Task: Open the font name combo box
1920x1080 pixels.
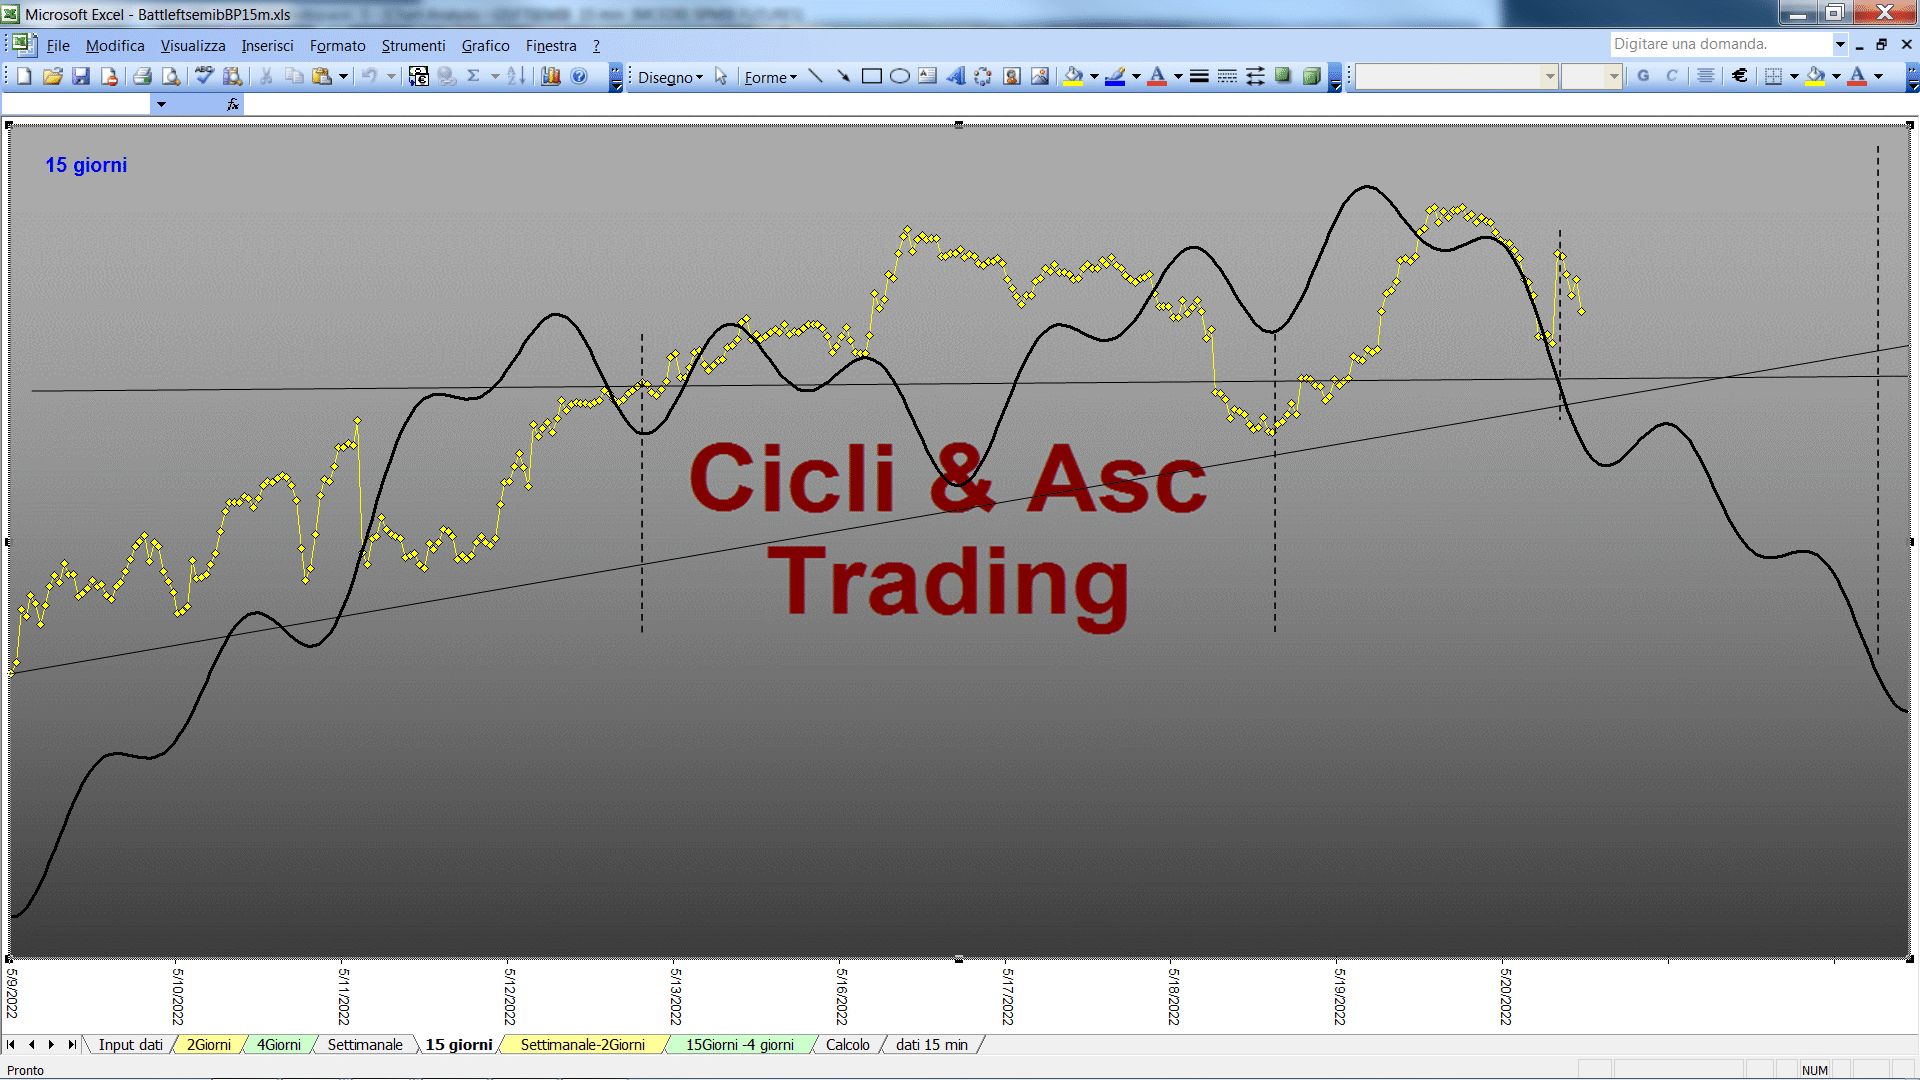Action: (1457, 76)
